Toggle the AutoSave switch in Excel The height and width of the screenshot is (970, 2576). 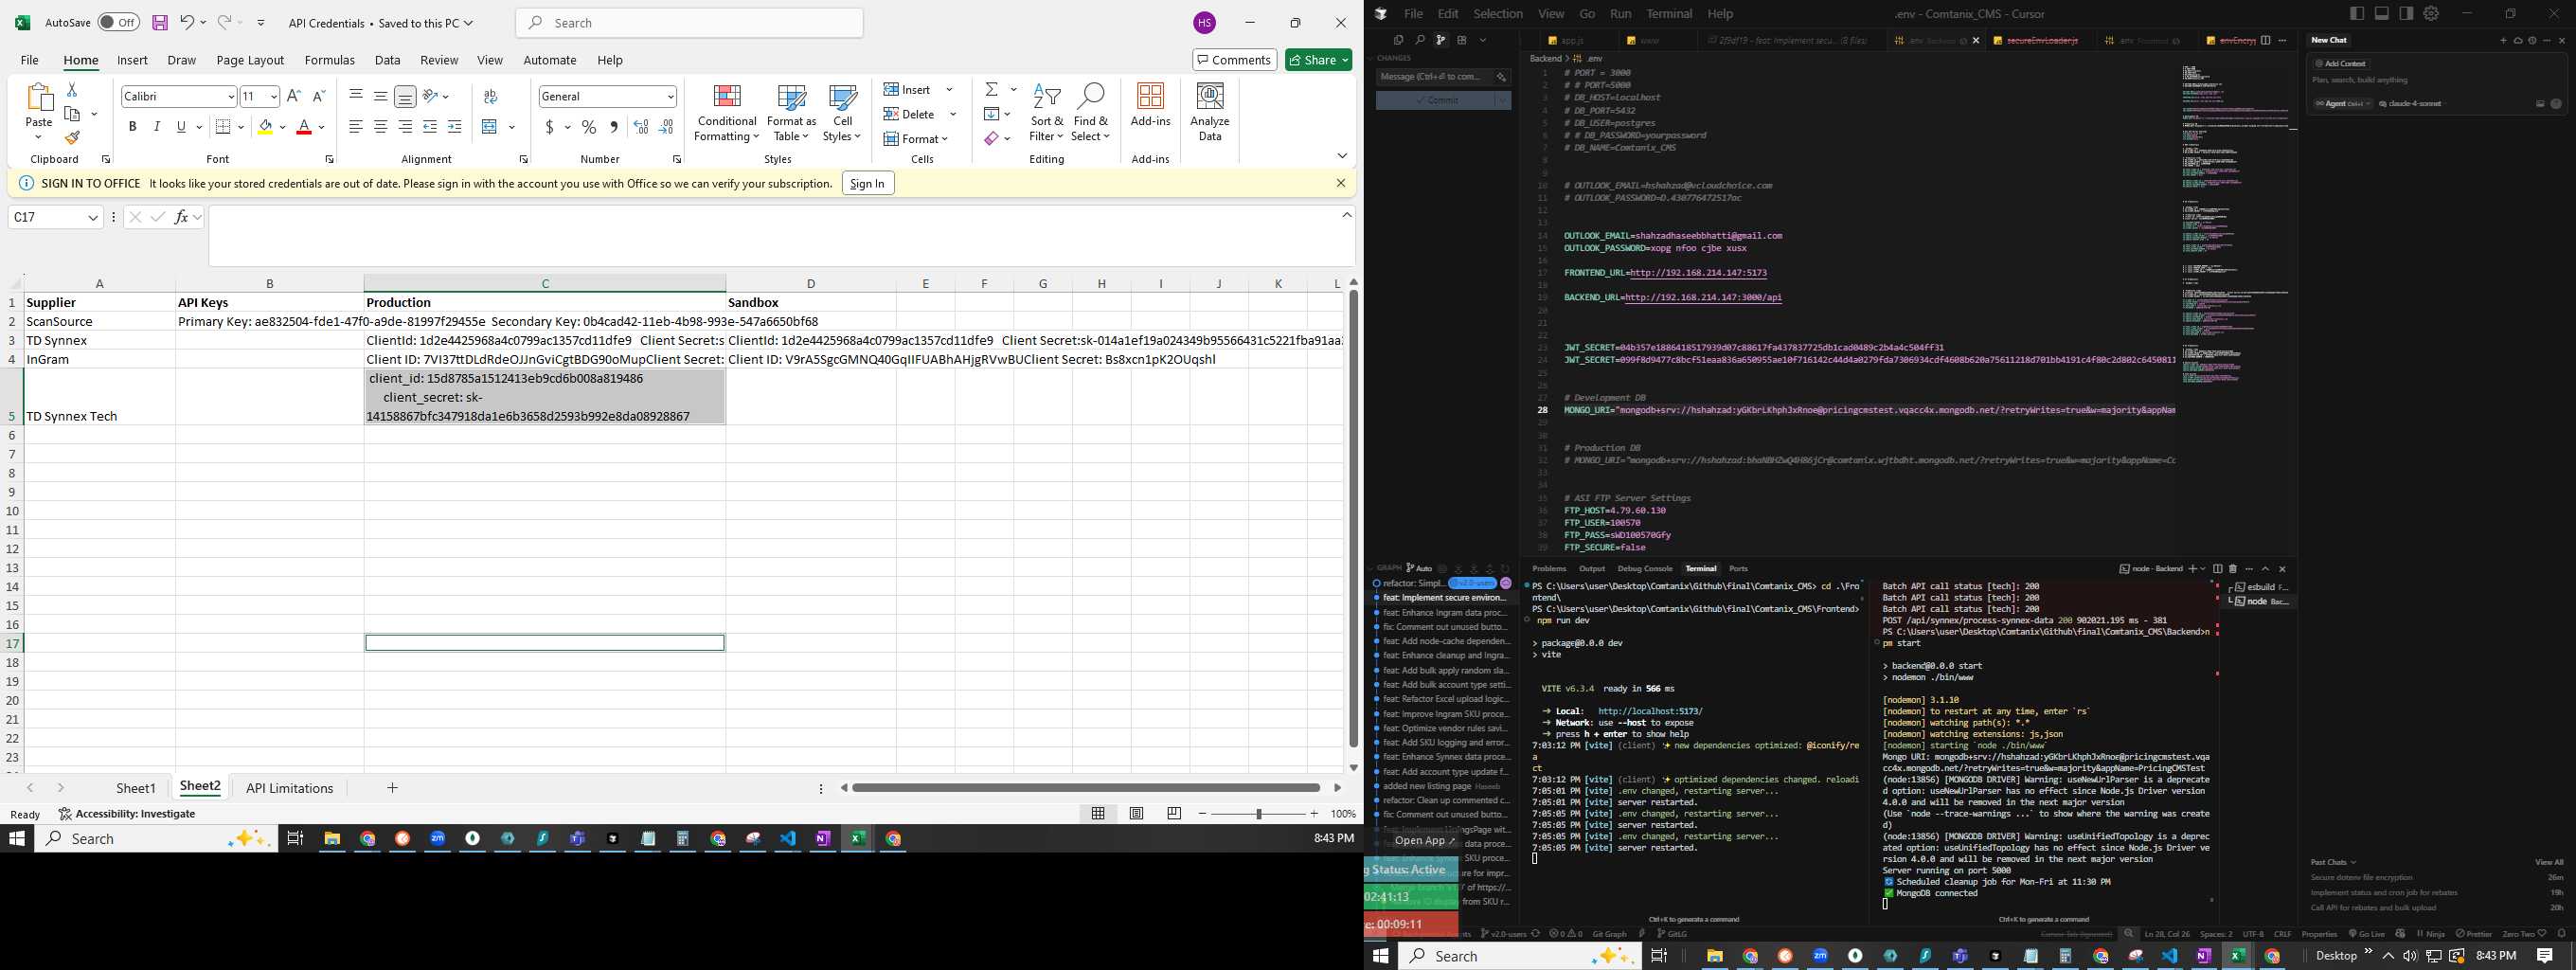tap(118, 22)
